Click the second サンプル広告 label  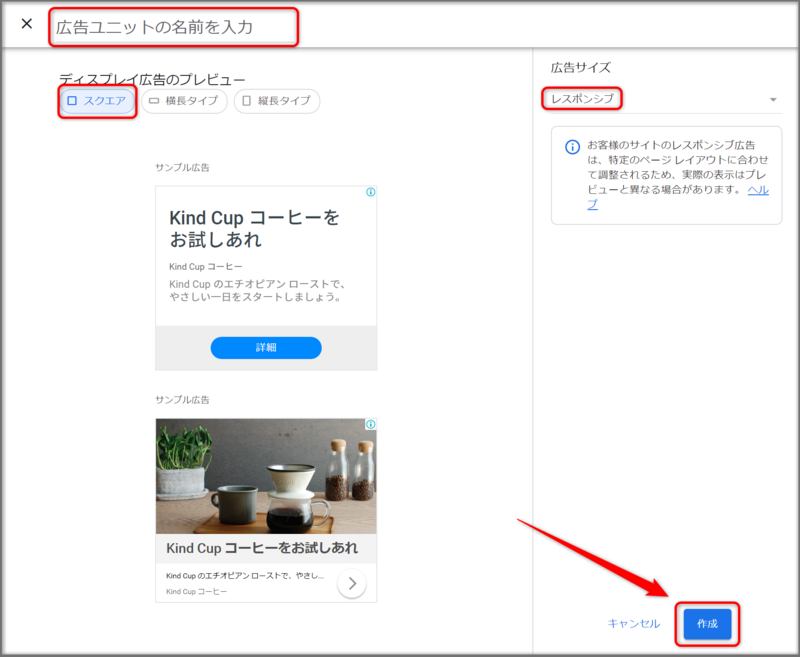[182, 400]
